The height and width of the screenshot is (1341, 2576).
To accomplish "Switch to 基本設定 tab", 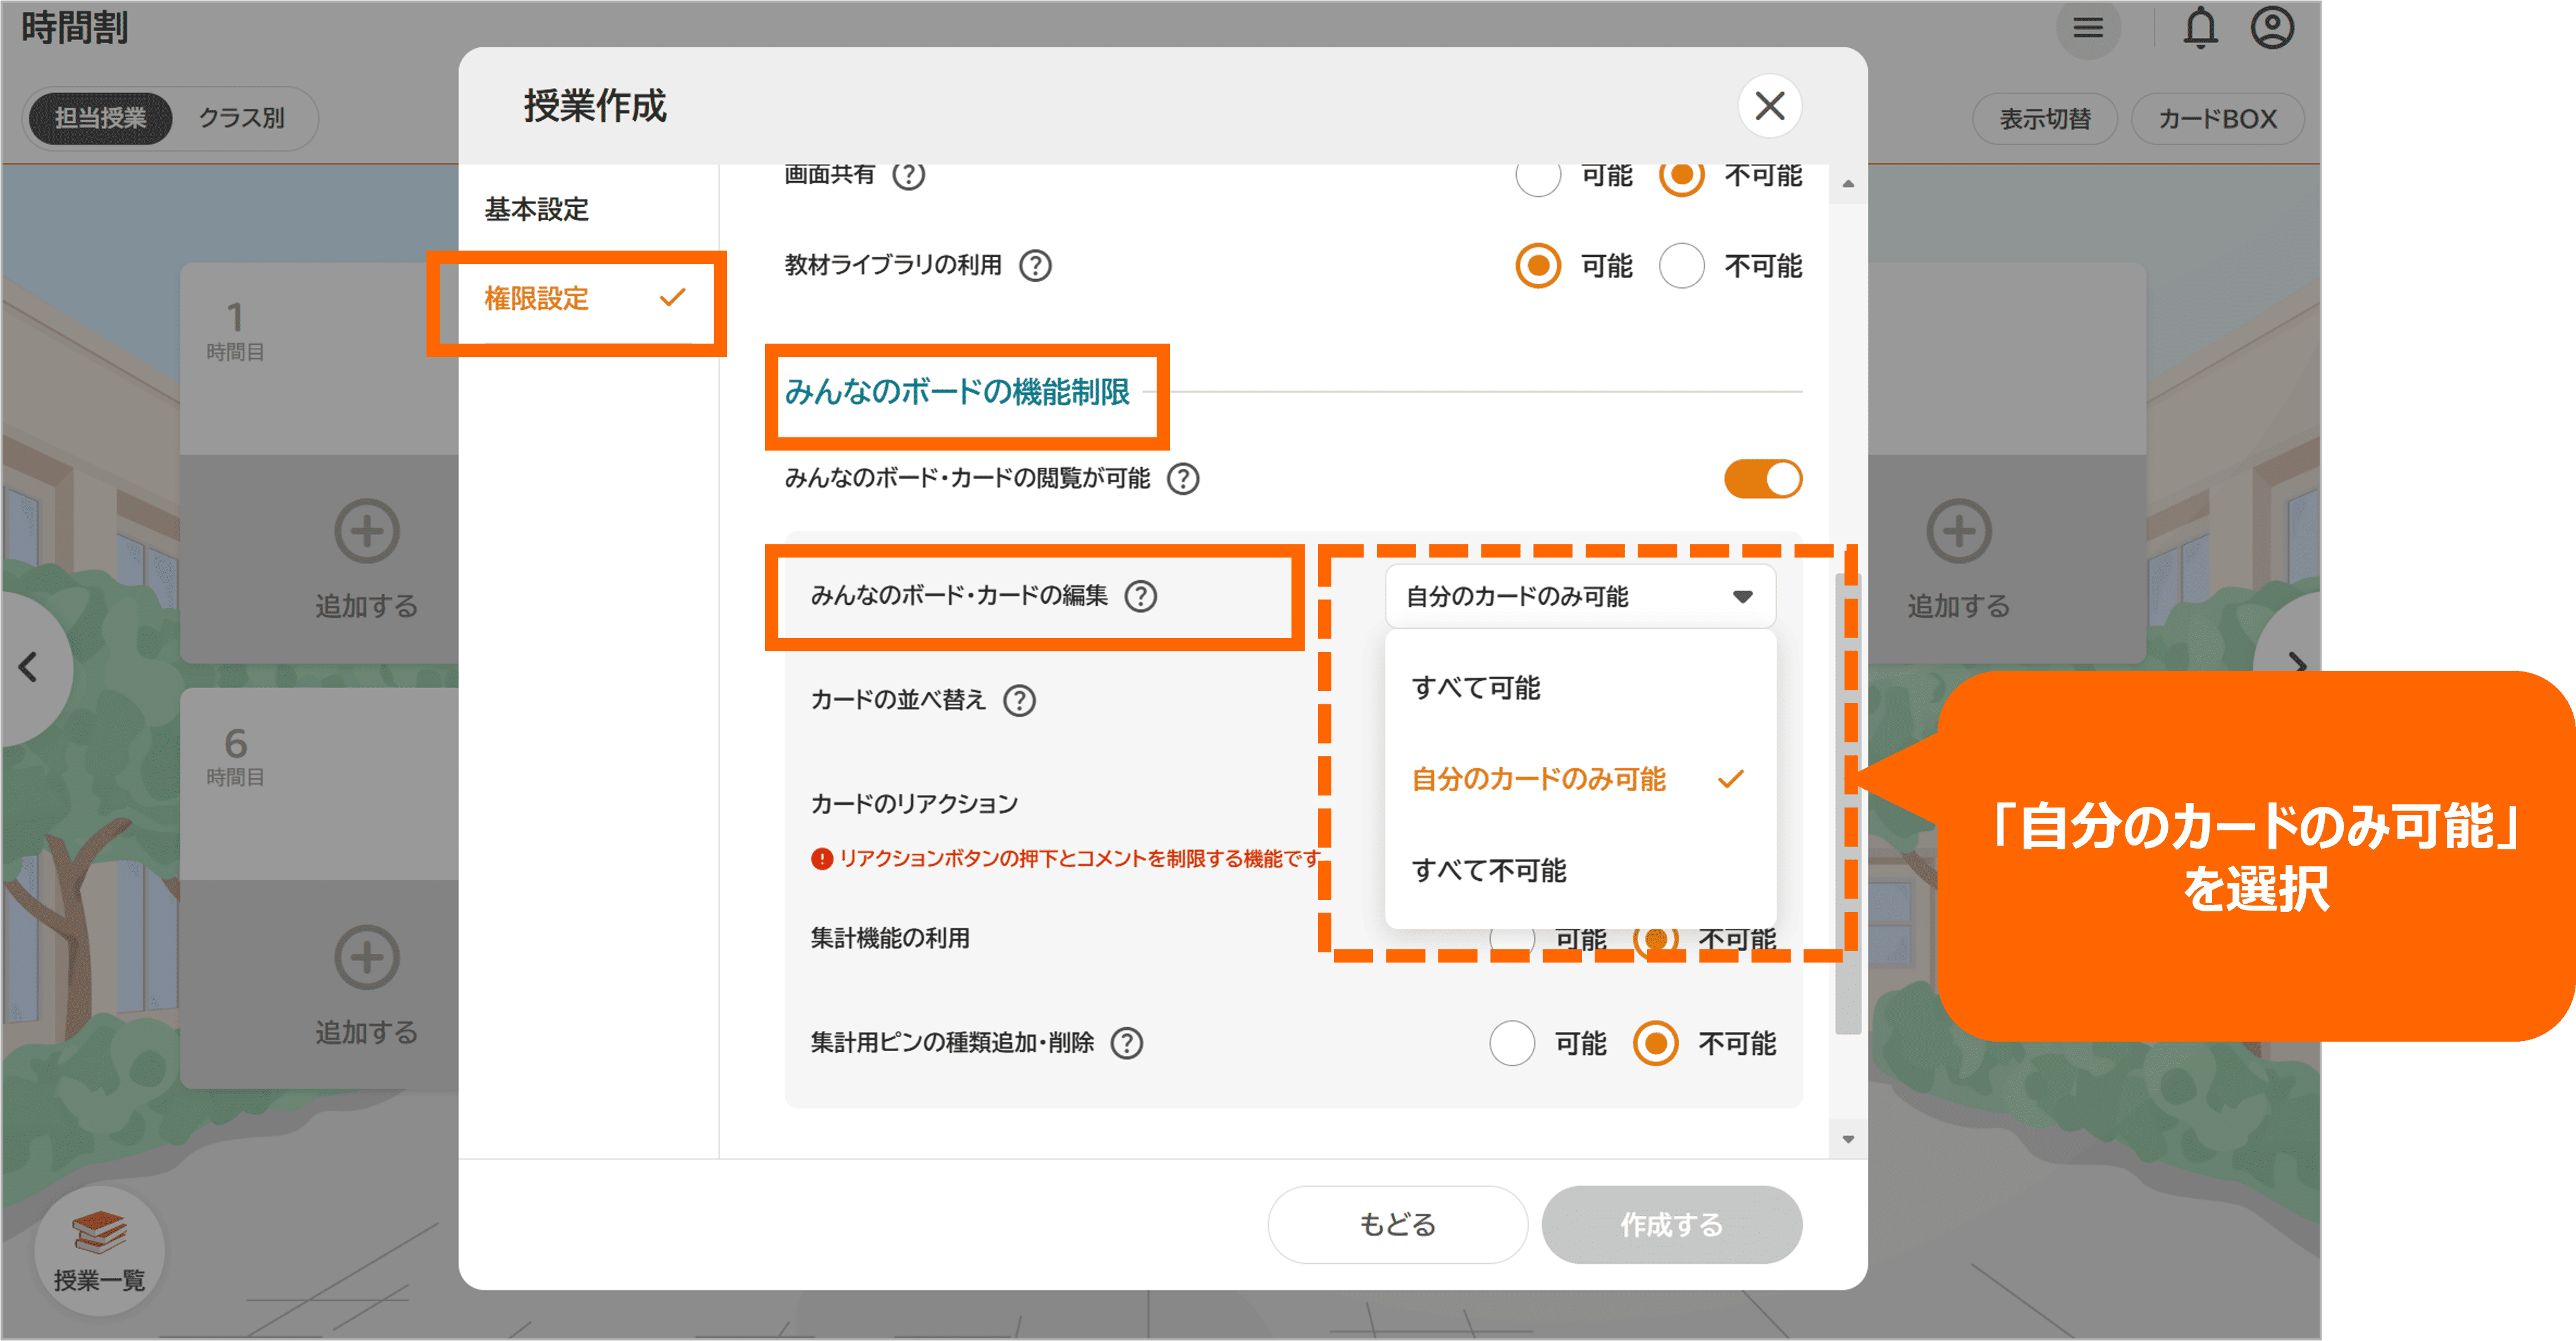I will pyautogui.click(x=537, y=210).
